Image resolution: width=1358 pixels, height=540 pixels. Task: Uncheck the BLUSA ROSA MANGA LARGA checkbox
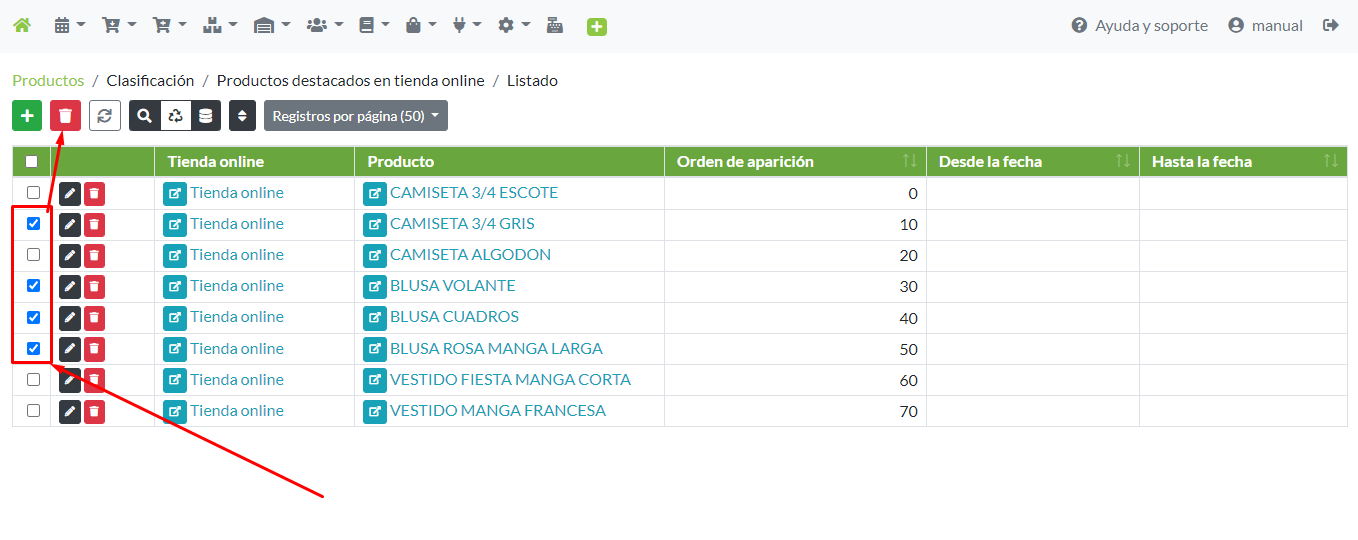click(33, 348)
